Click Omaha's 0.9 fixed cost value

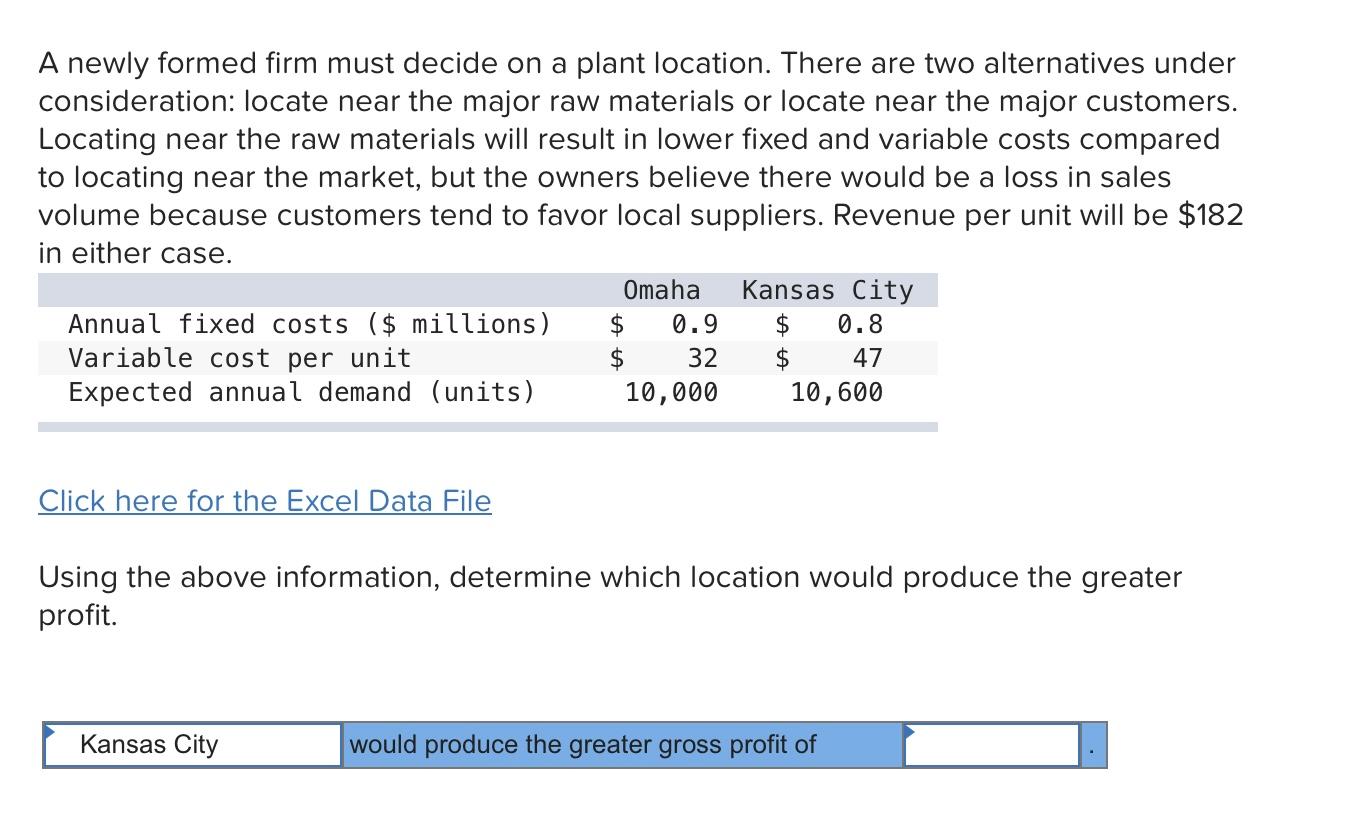694,324
